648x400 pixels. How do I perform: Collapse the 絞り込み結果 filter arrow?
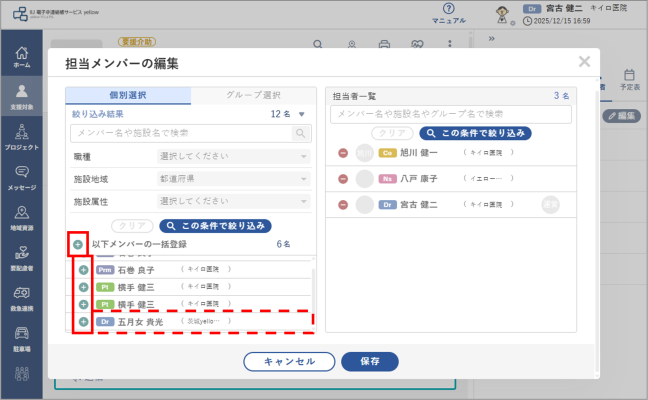click(x=302, y=114)
